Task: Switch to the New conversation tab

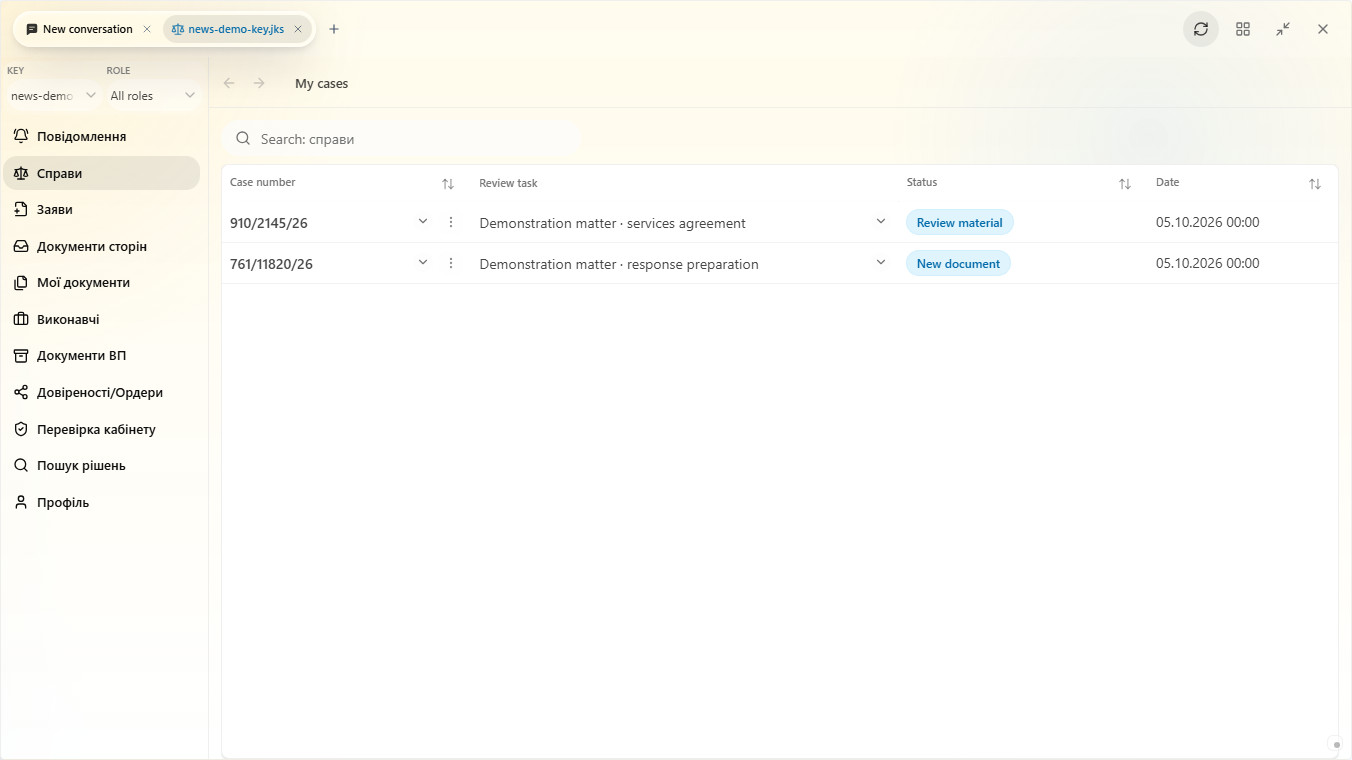Action: pyautogui.click(x=88, y=29)
